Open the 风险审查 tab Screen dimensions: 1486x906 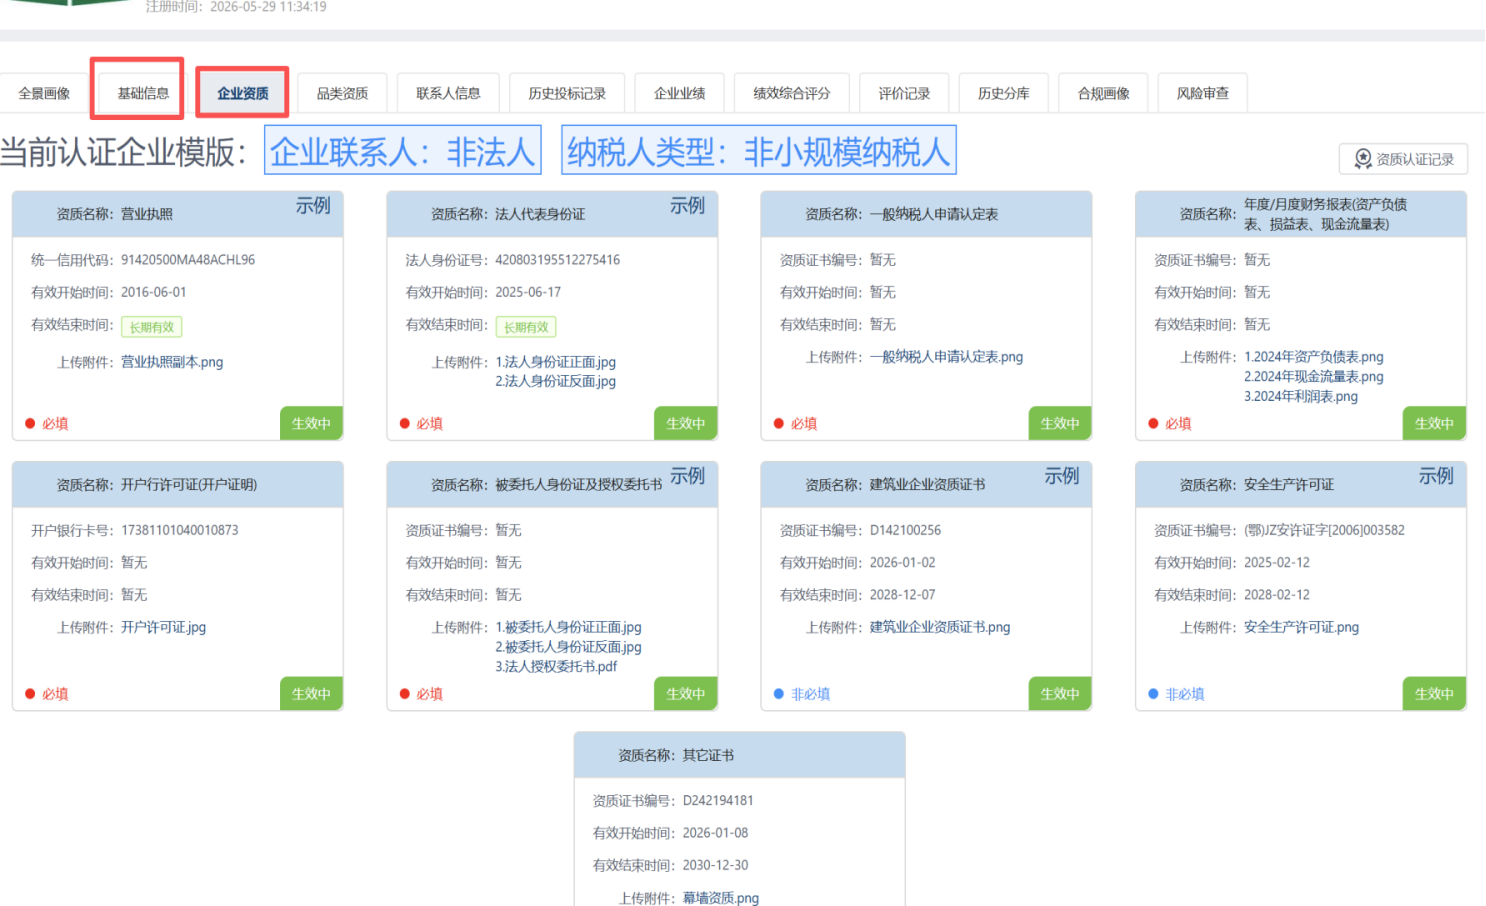[x=1202, y=93]
